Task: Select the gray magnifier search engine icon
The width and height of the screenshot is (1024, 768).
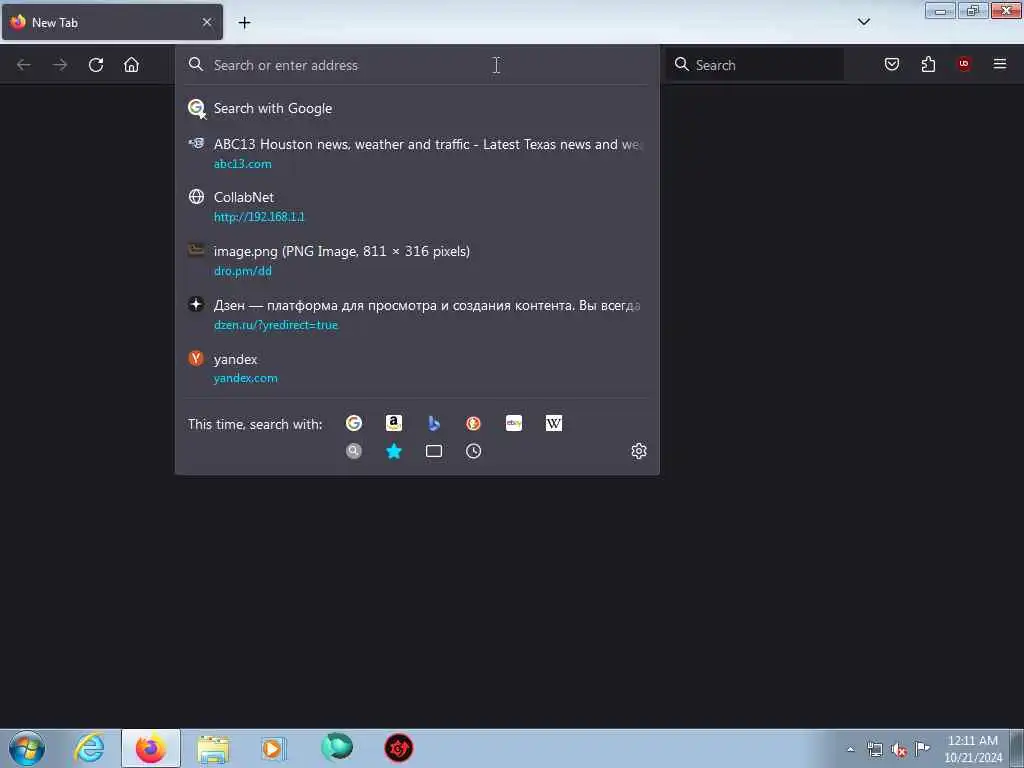Action: coord(354,451)
